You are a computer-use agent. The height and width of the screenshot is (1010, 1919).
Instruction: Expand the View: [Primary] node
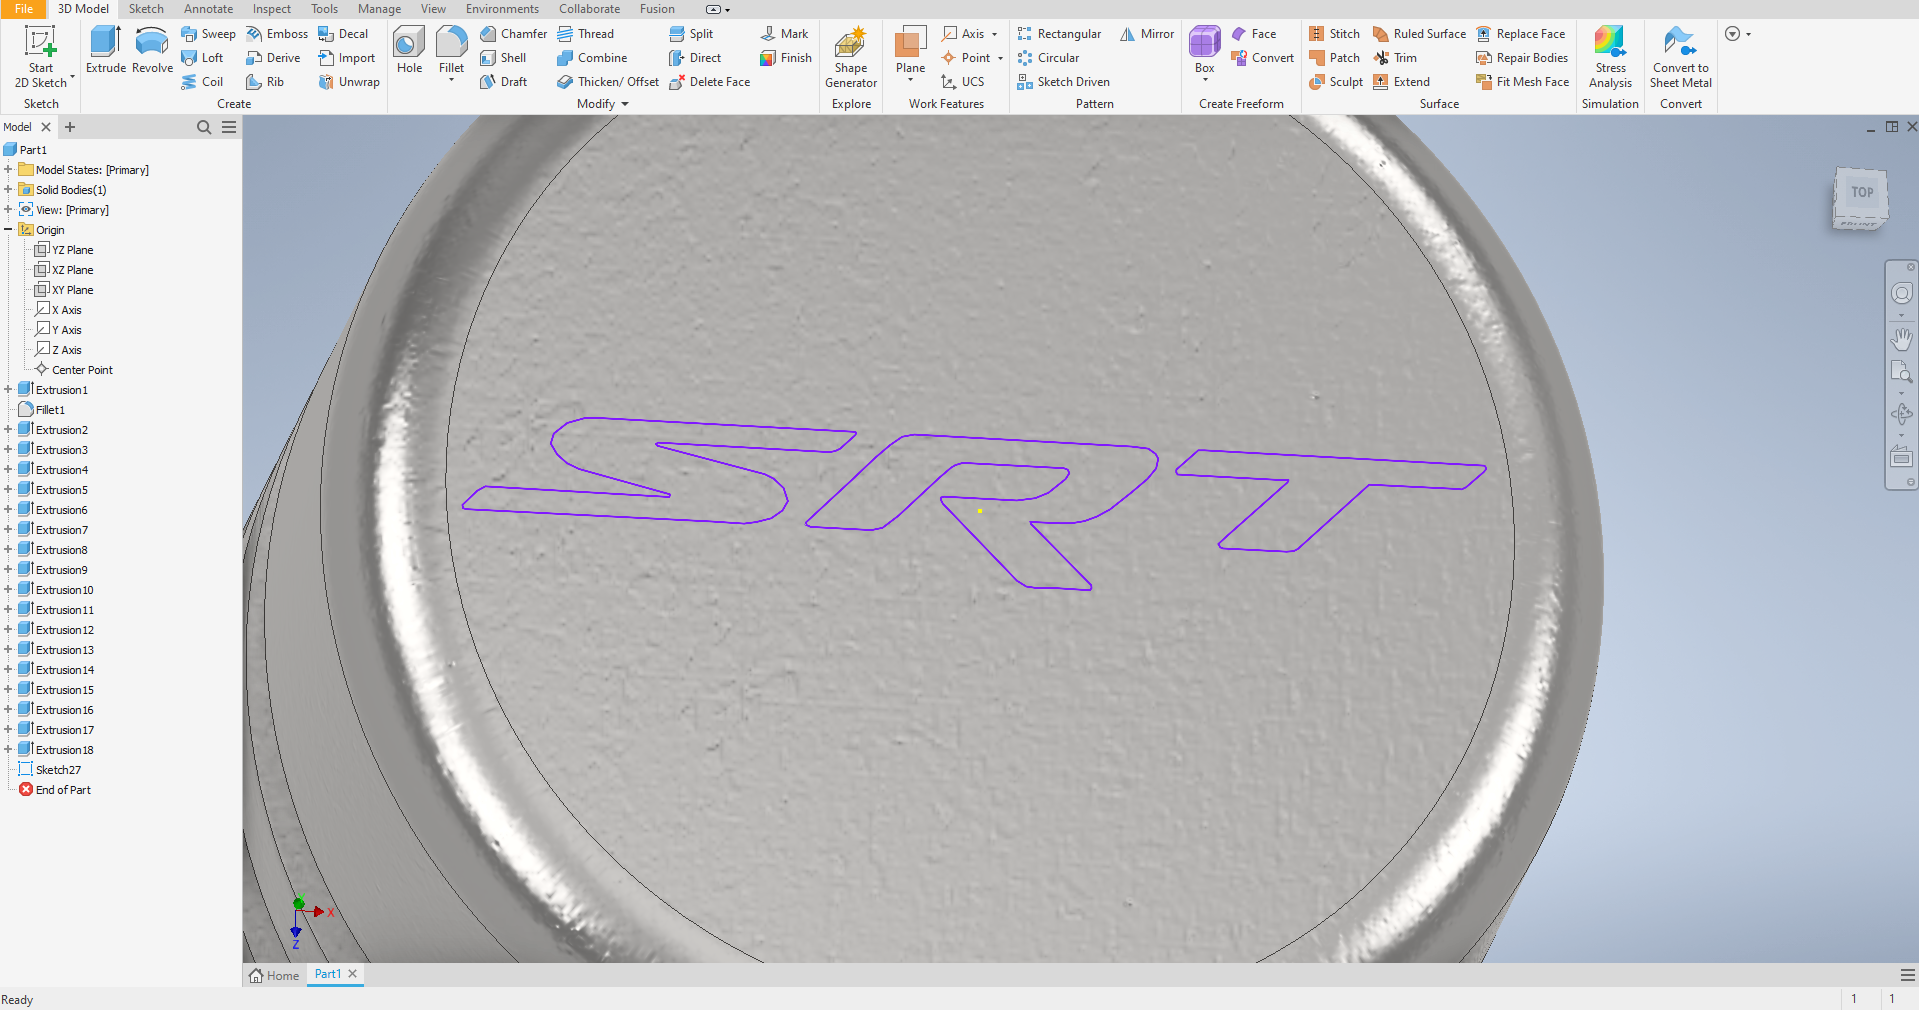click(8, 210)
